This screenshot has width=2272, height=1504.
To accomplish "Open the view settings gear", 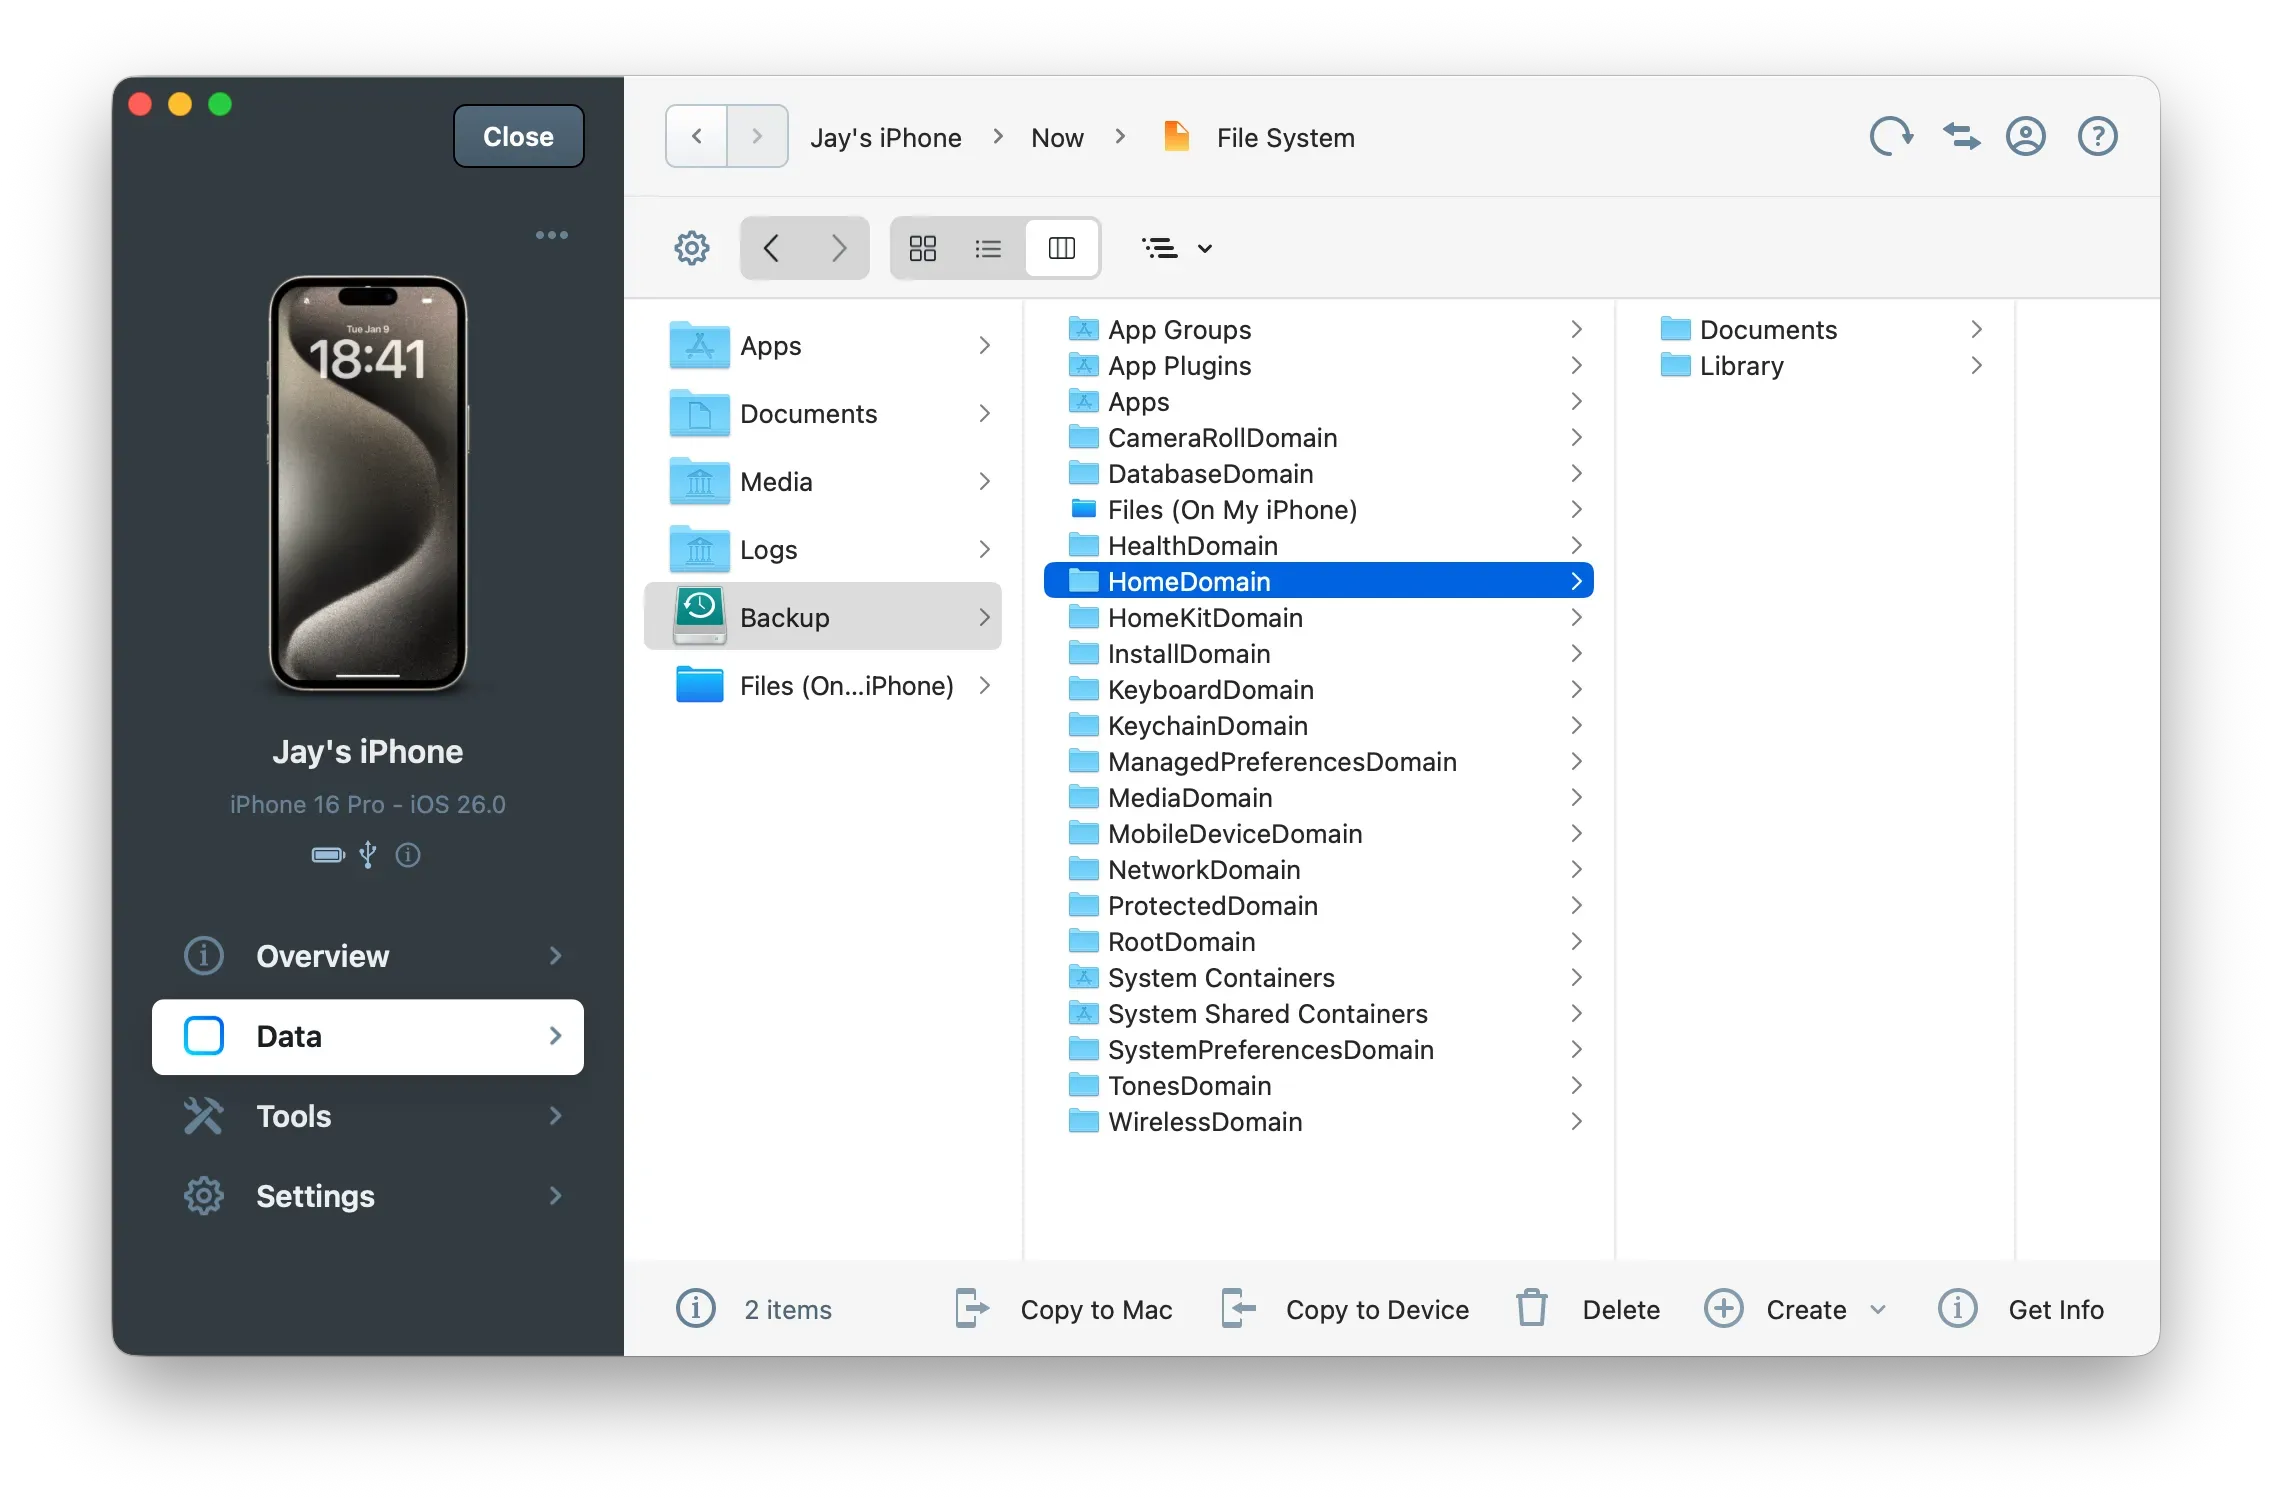I will click(691, 247).
